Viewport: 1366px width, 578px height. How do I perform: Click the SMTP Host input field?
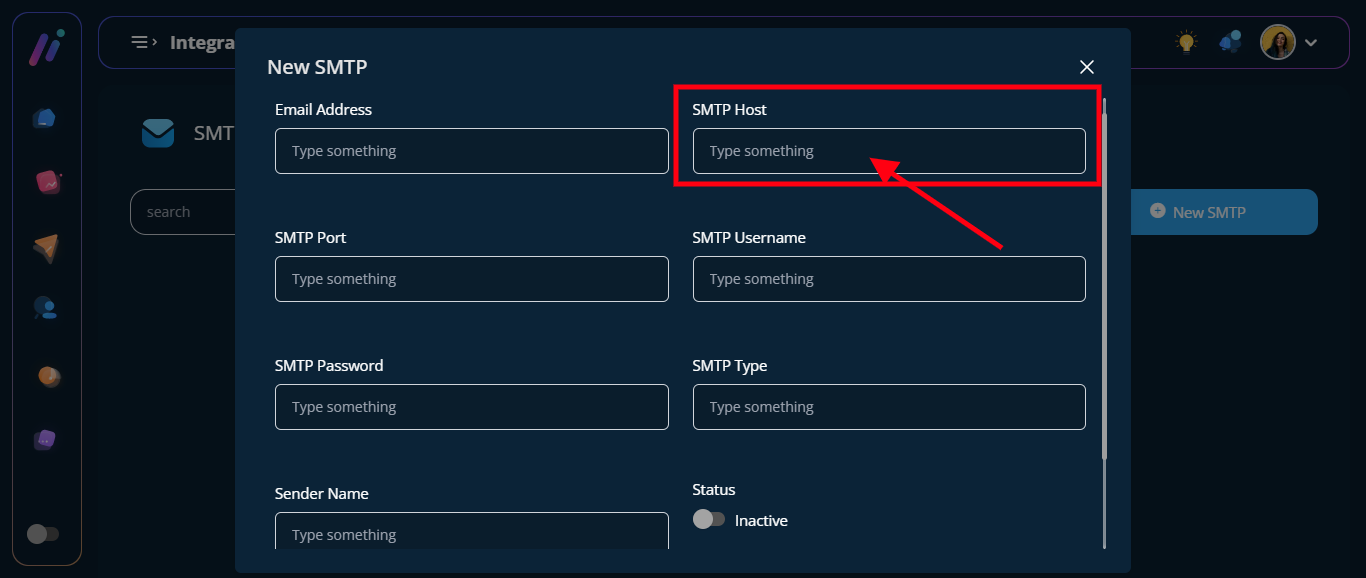tap(888, 151)
